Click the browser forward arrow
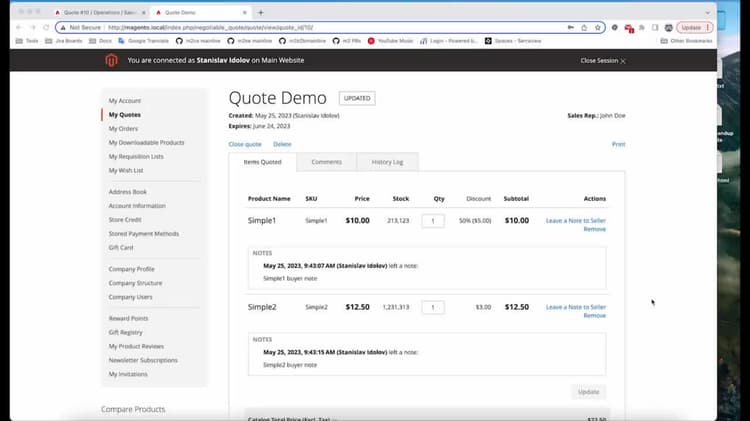Screen dimensions: 750x421 tap(33, 27)
